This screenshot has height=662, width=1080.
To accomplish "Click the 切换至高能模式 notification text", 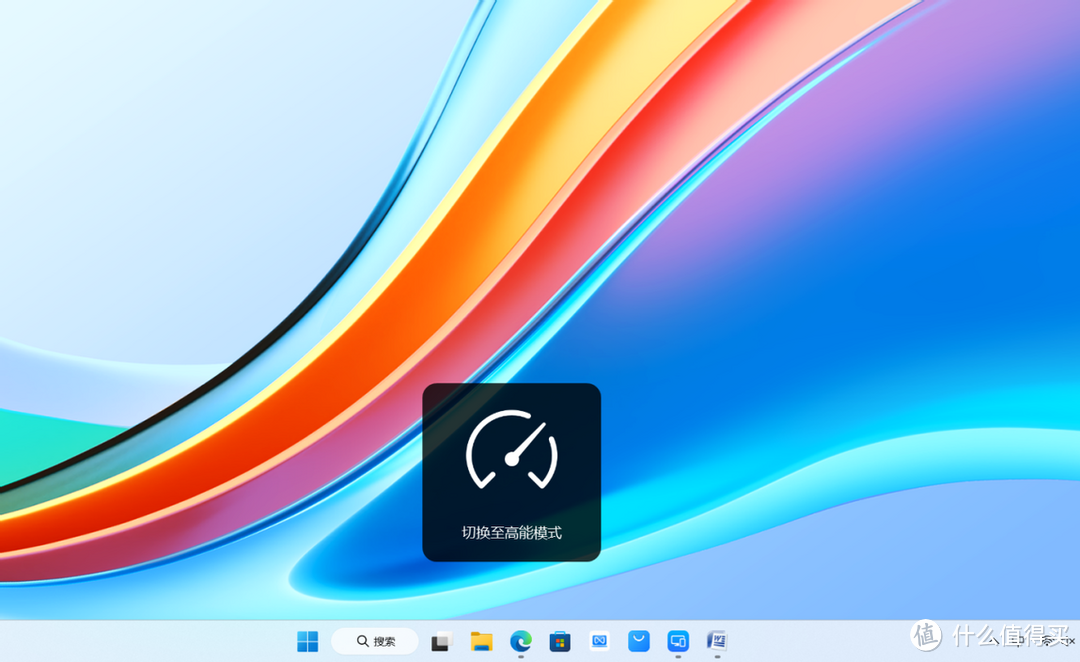I will pos(512,532).
